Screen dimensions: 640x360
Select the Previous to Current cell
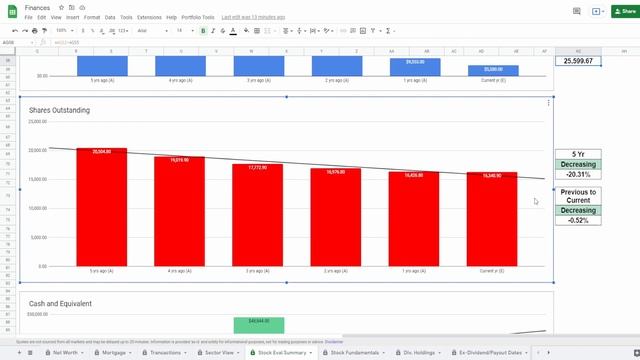click(578, 196)
